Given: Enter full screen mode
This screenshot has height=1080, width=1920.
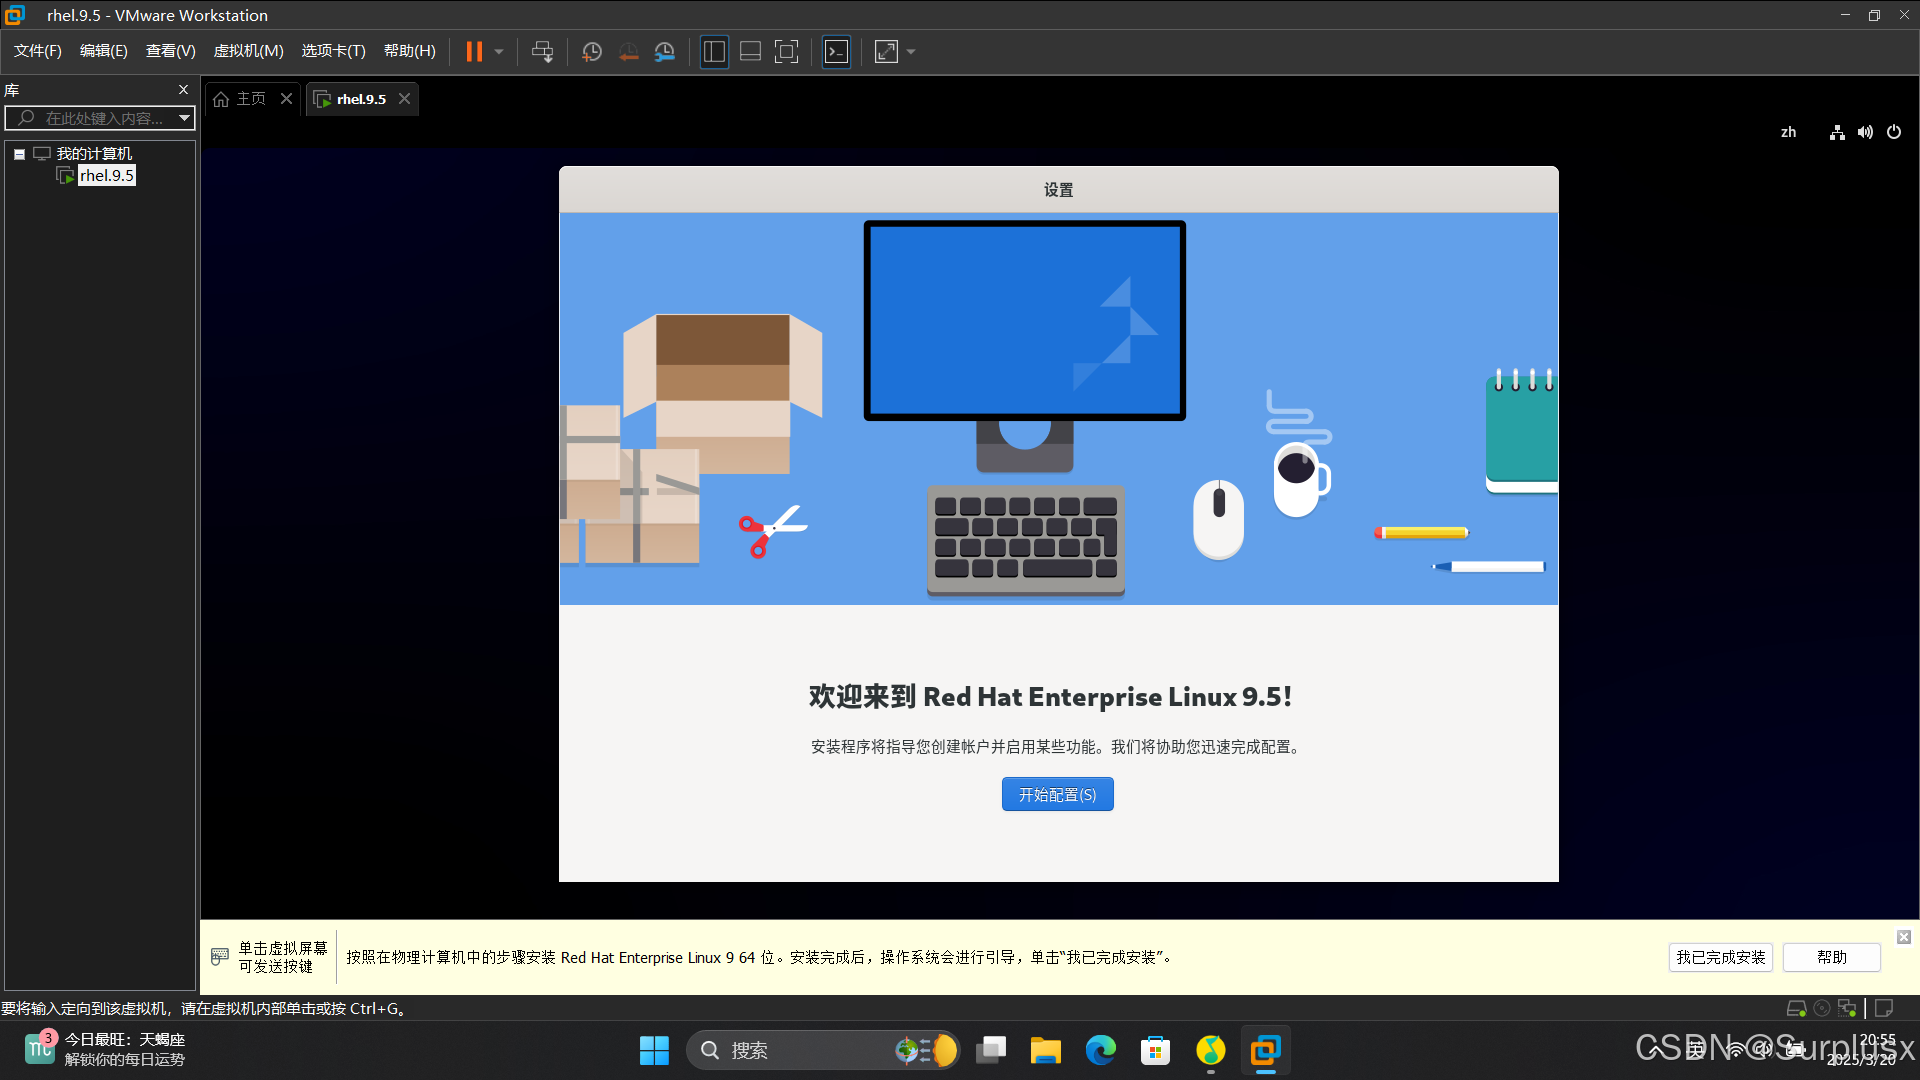Looking at the screenshot, I should [x=787, y=52].
